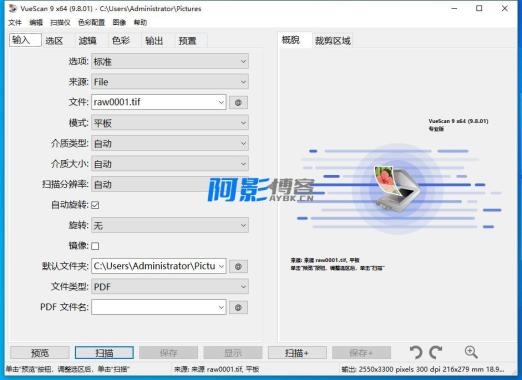Enable the 镜像 mirror checkbox

(95, 246)
